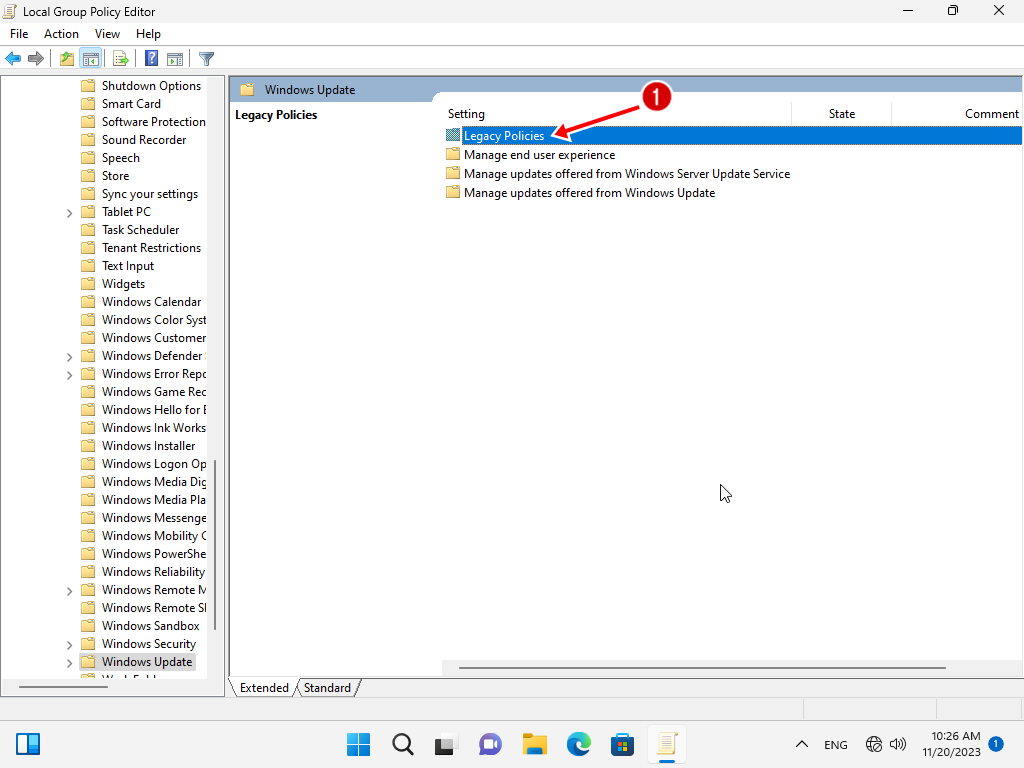The height and width of the screenshot is (768, 1024).
Task: Open the View menu
Action: tap(107, 34)
